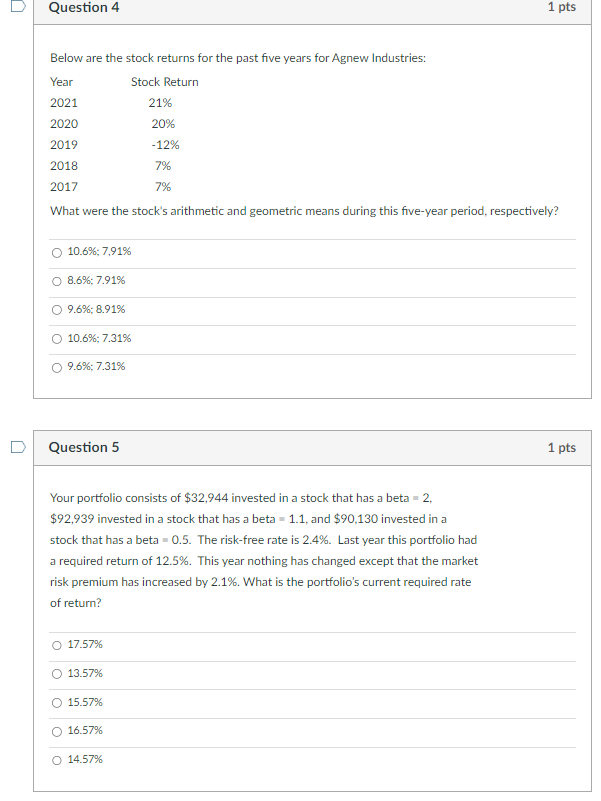Select answer 14.57% for Question 5

pyautogui.click(x=57, y=760)
